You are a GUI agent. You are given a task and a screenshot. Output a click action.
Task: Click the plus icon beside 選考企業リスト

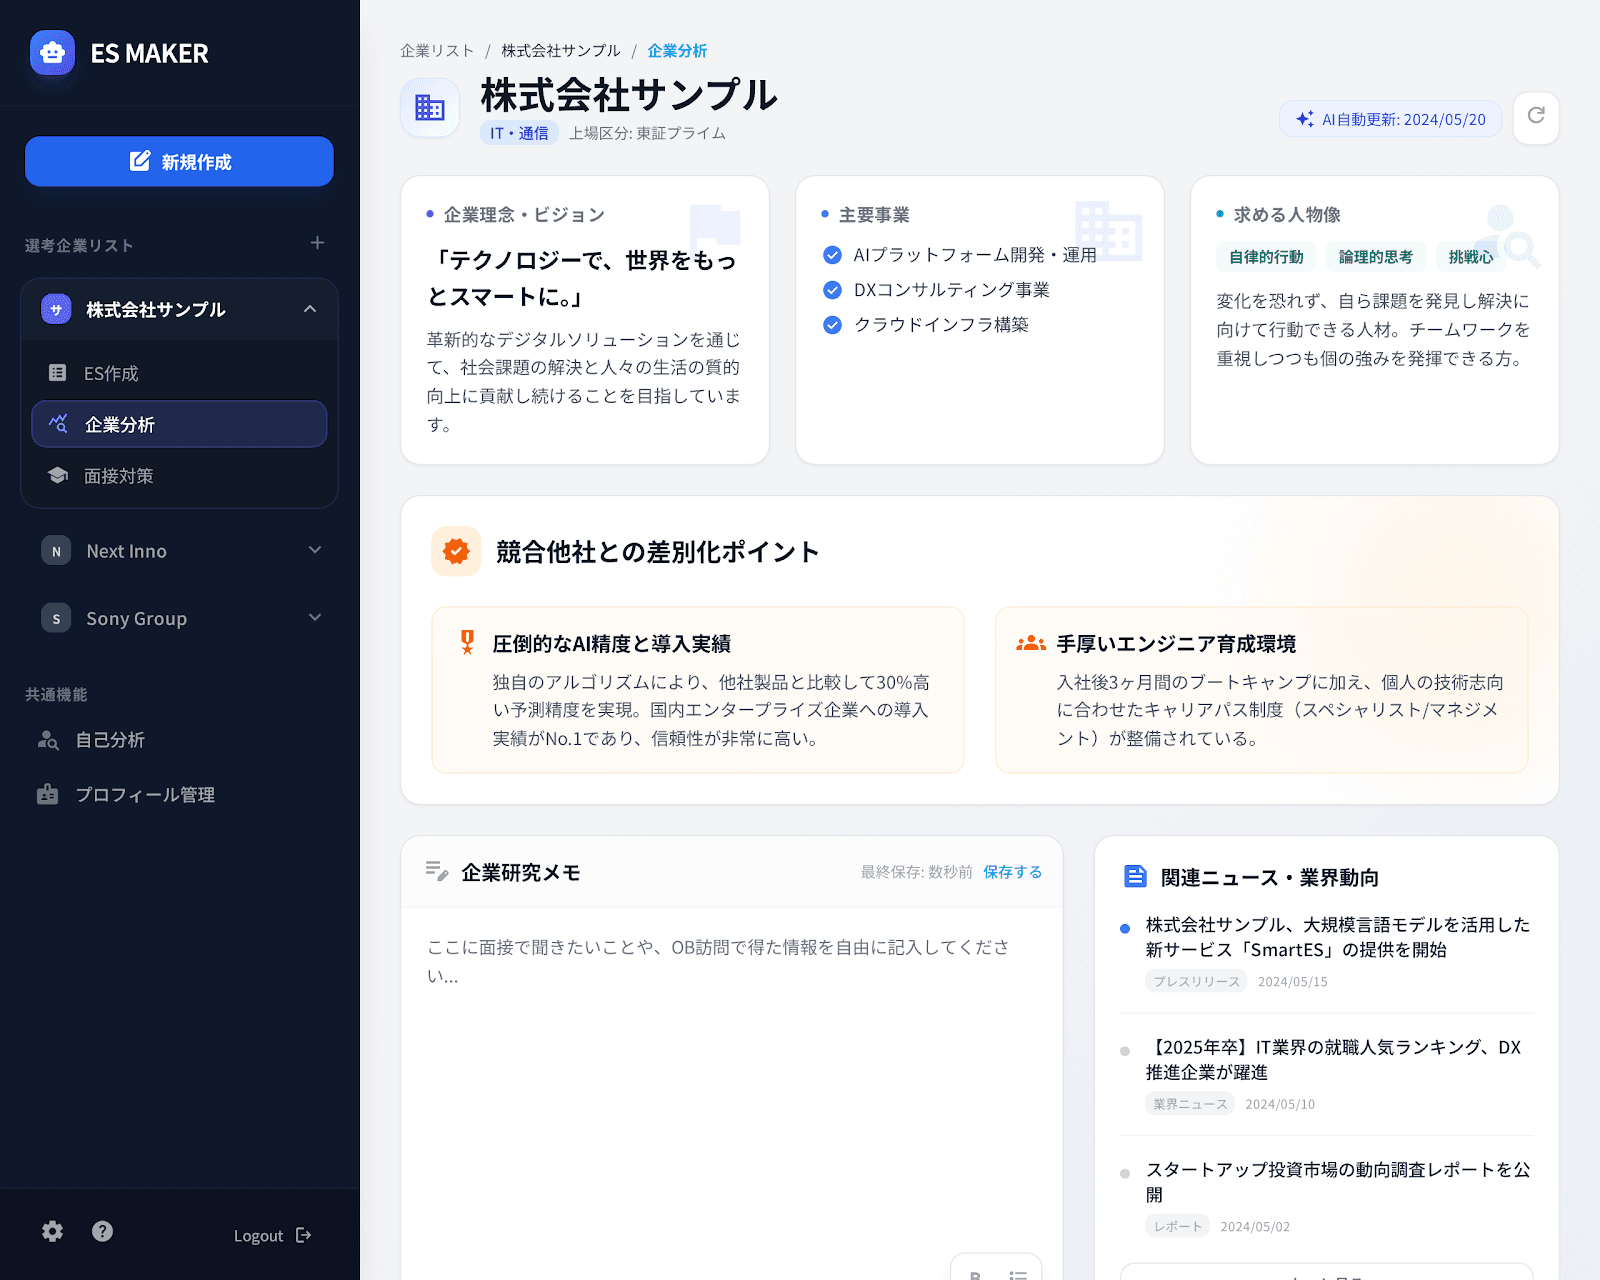pos(317,243)
